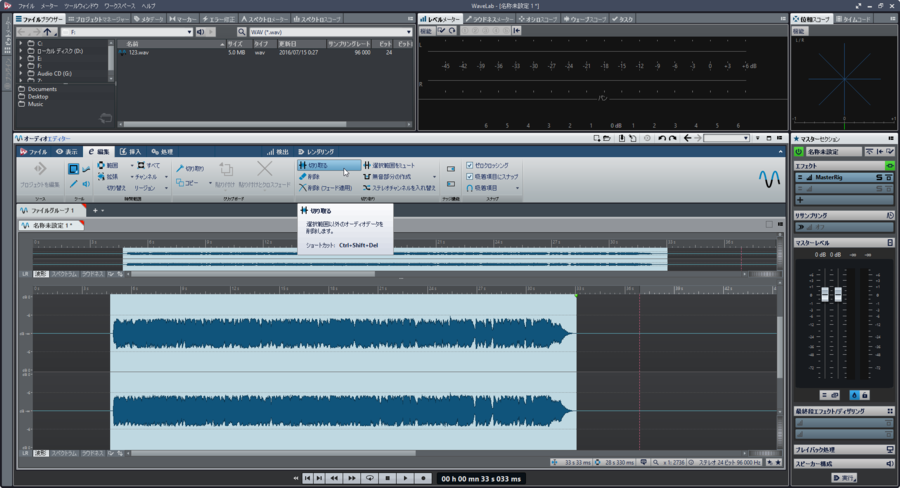The height and width of the screenshot is (488, 900).
Task: Click the 名前 column header in the file list
Action: tap(171, 44)
